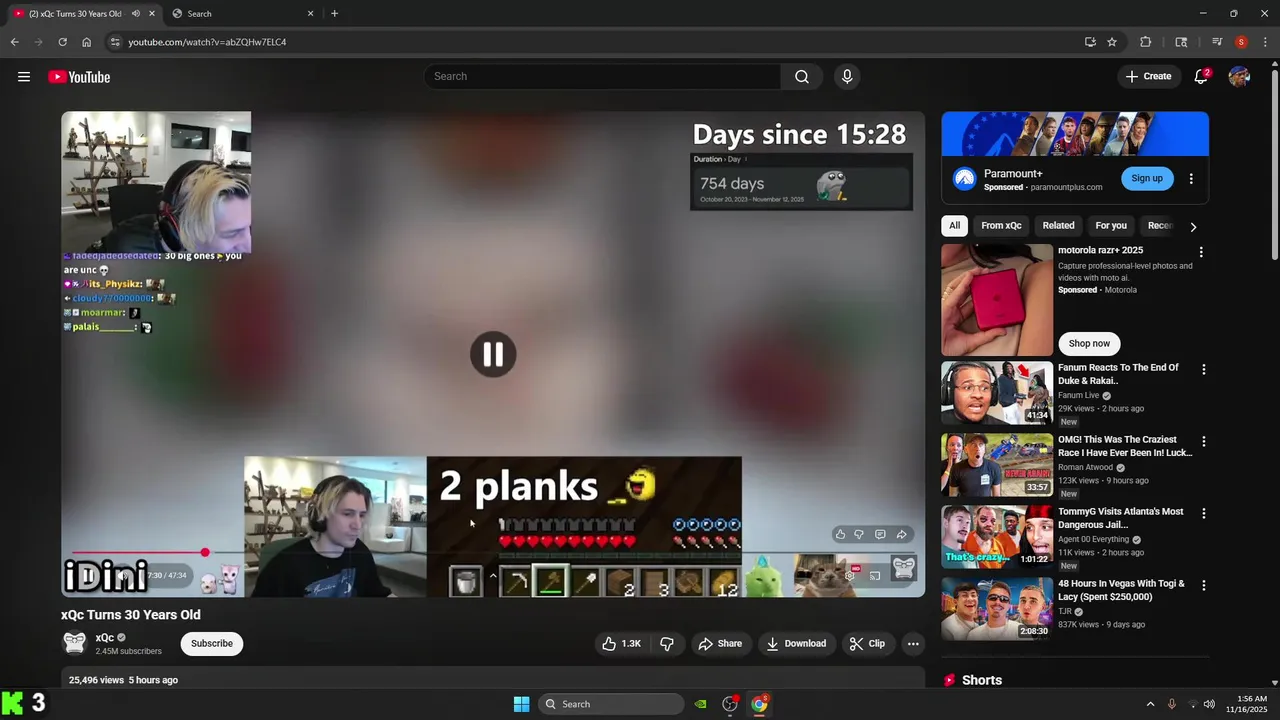Bookmark this page with the star icon
This screenshot has width=1280, height=720.
click(1112, 42)
